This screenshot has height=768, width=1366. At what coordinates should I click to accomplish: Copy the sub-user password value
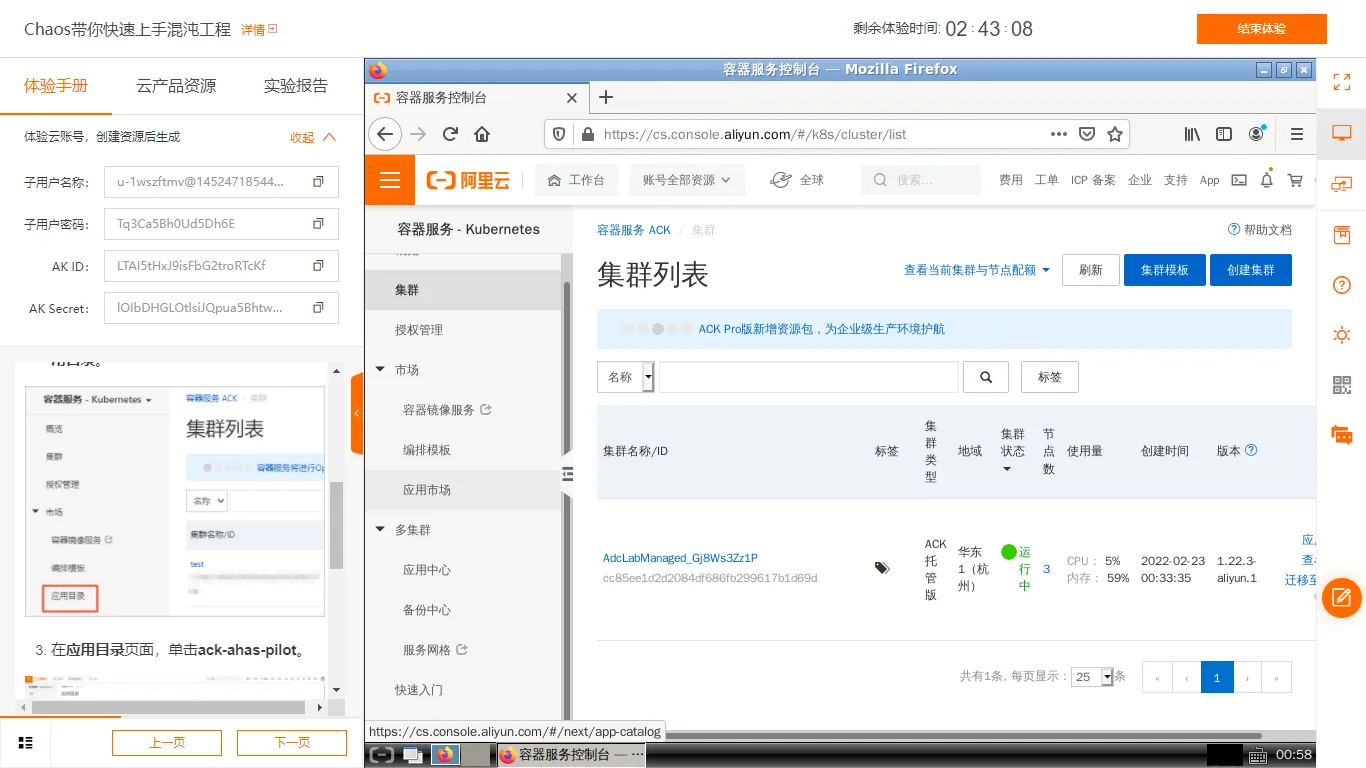318,224
